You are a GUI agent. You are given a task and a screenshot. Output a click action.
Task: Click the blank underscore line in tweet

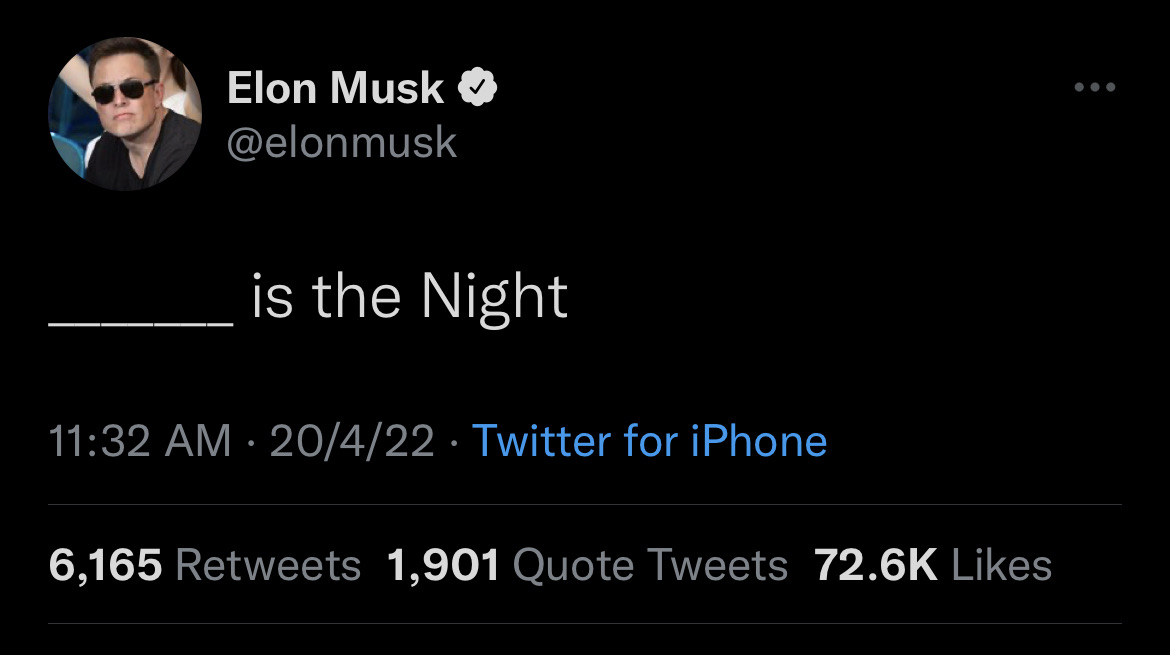141,320
